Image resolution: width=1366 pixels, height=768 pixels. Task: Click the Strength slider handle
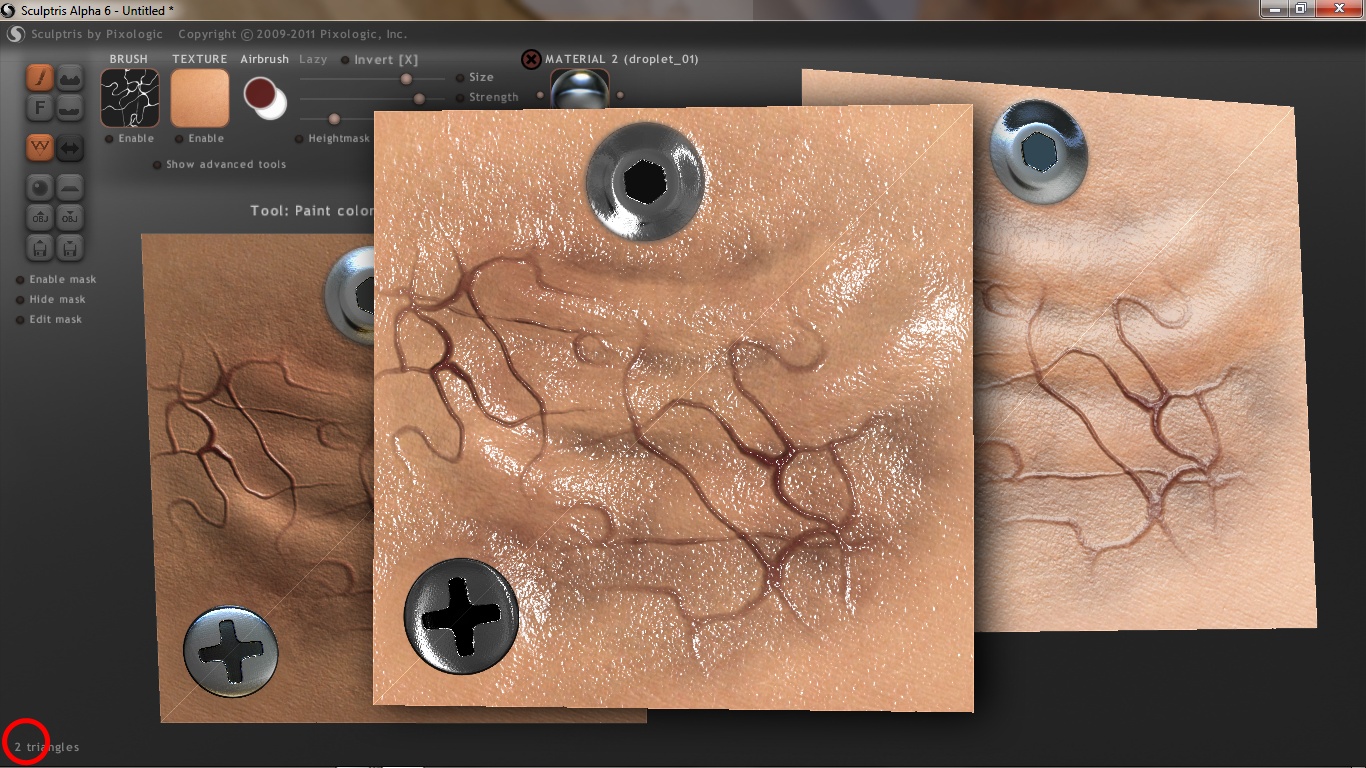point(420,98)
